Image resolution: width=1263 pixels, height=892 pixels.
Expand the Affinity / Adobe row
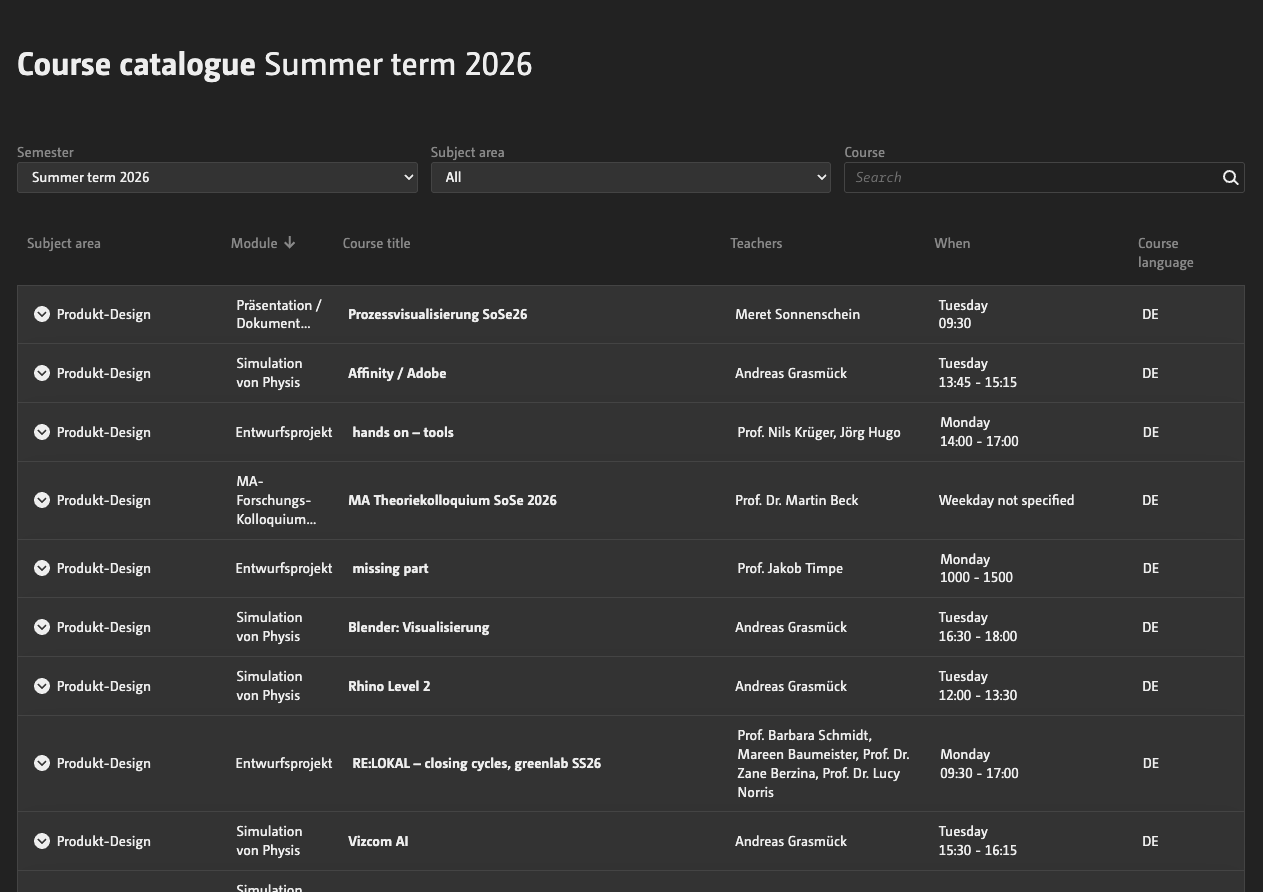(42, 373)
